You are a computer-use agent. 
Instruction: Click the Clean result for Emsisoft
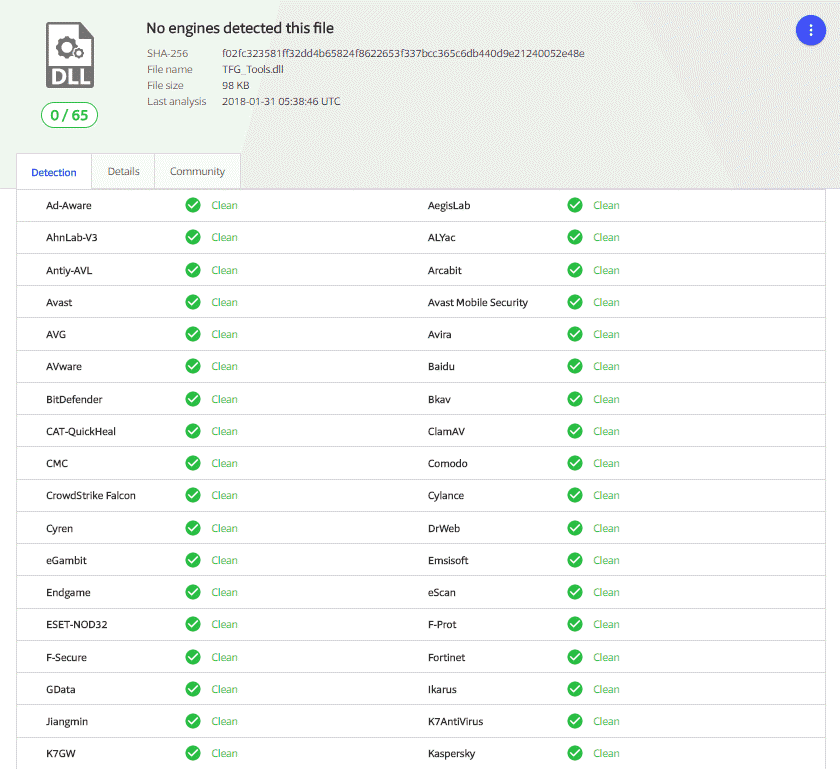(x=606, y=561)
